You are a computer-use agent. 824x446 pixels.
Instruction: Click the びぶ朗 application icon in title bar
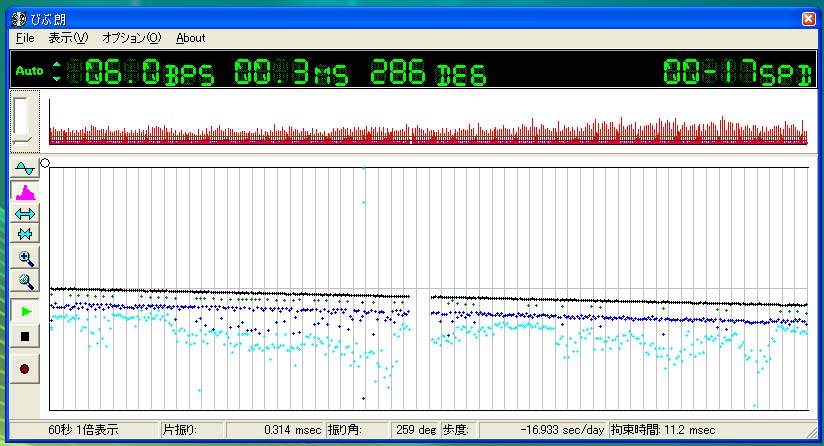[19, 19]
